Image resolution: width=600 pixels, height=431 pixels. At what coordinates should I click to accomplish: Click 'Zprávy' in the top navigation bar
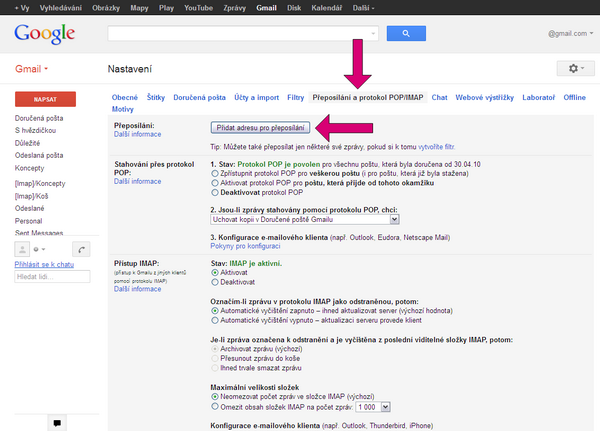point(235,8)
